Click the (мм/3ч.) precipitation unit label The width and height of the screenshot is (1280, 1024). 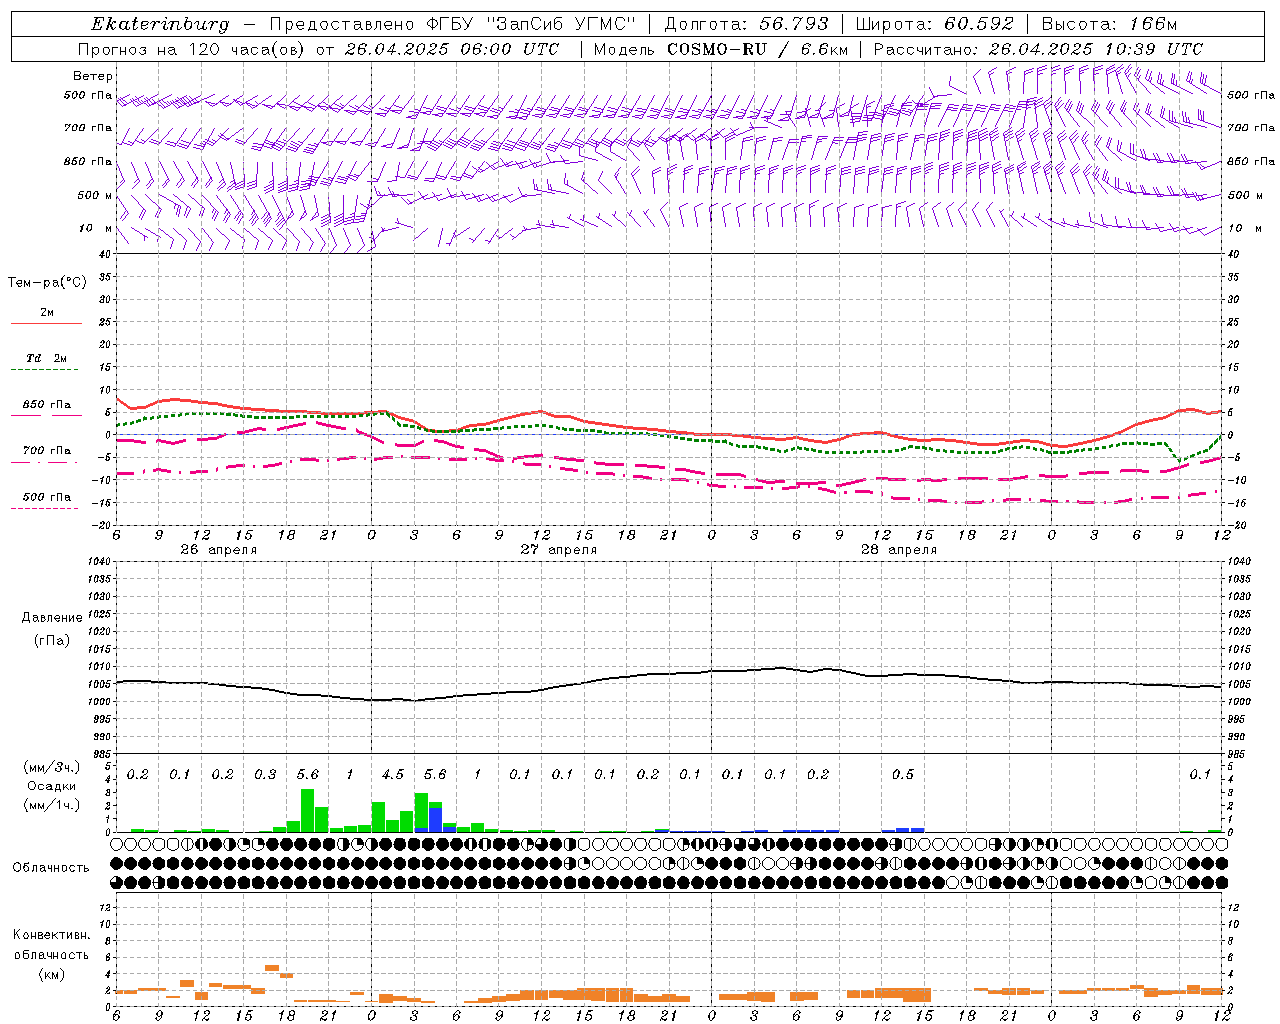click(52, 767)
